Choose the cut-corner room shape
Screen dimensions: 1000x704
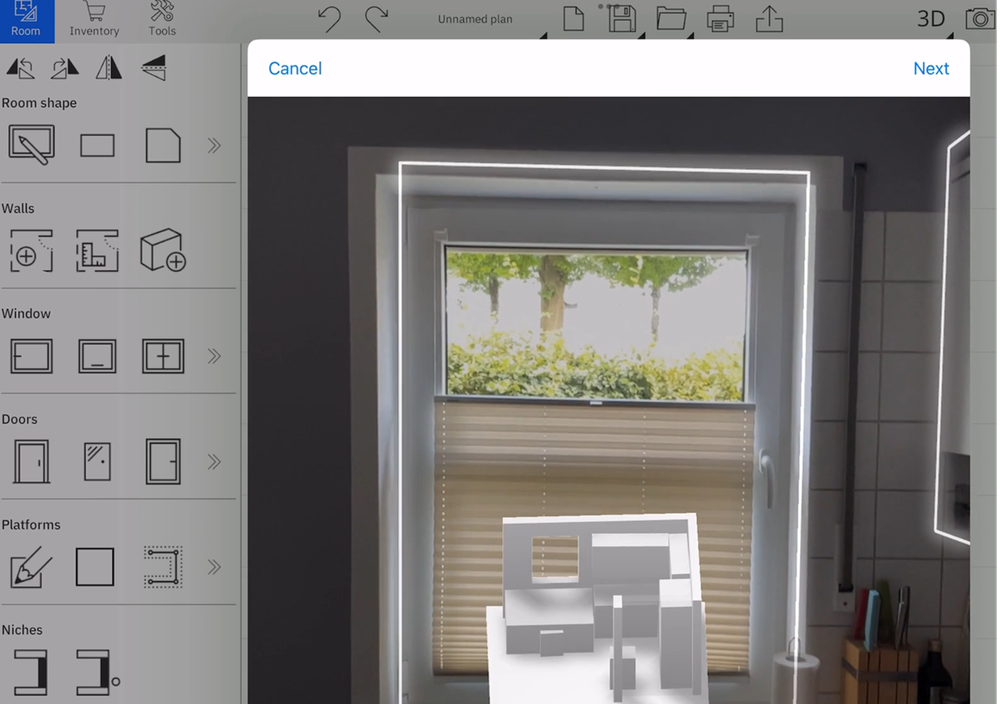click(163, 145)
